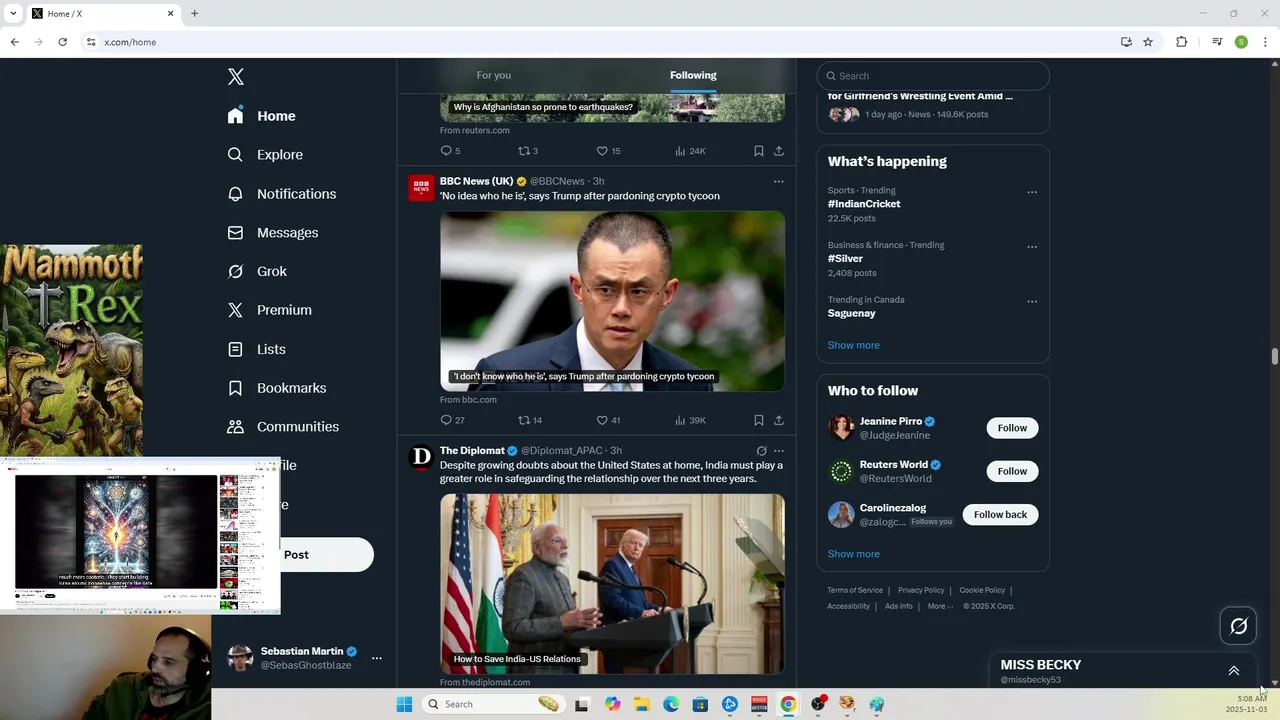Share the BBC News post
This screenshot has height=720, width=1280.
779,420
